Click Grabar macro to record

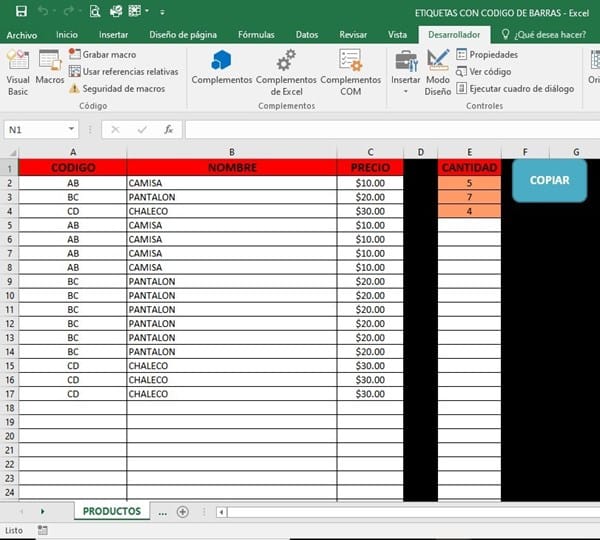tap(108, 55)
